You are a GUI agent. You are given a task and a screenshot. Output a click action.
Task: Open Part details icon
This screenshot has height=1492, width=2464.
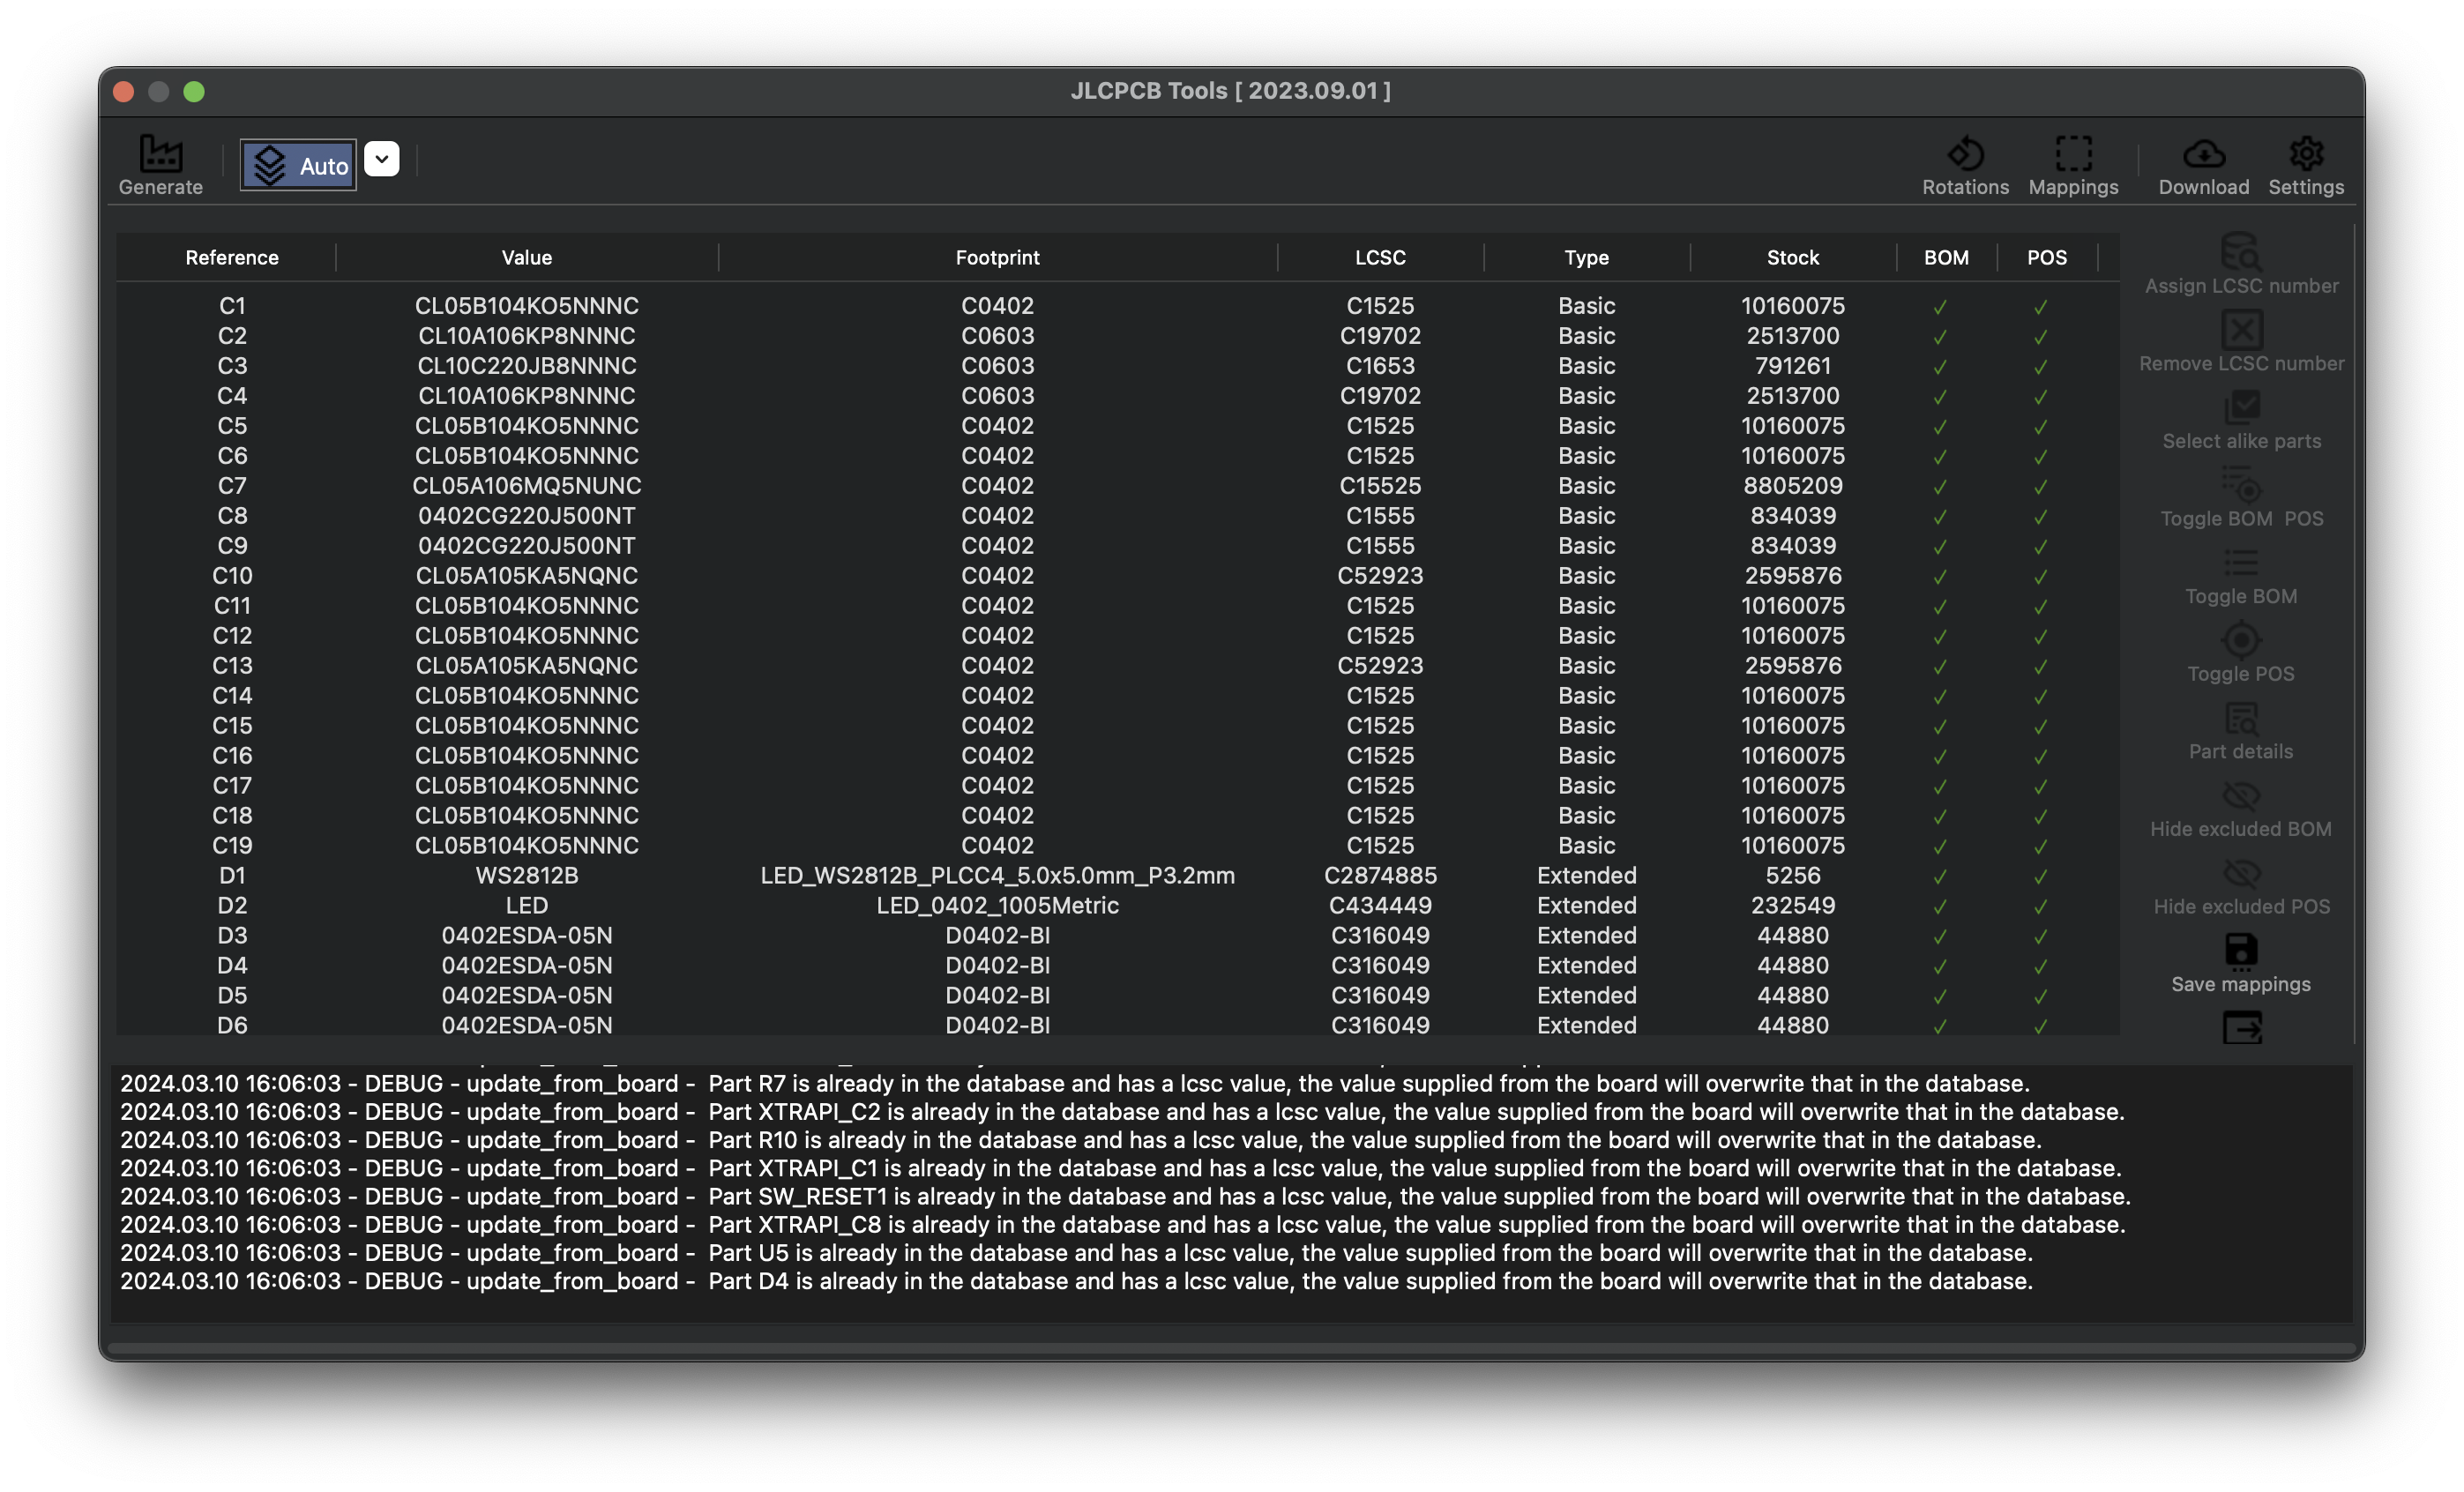pos(2241,718)
